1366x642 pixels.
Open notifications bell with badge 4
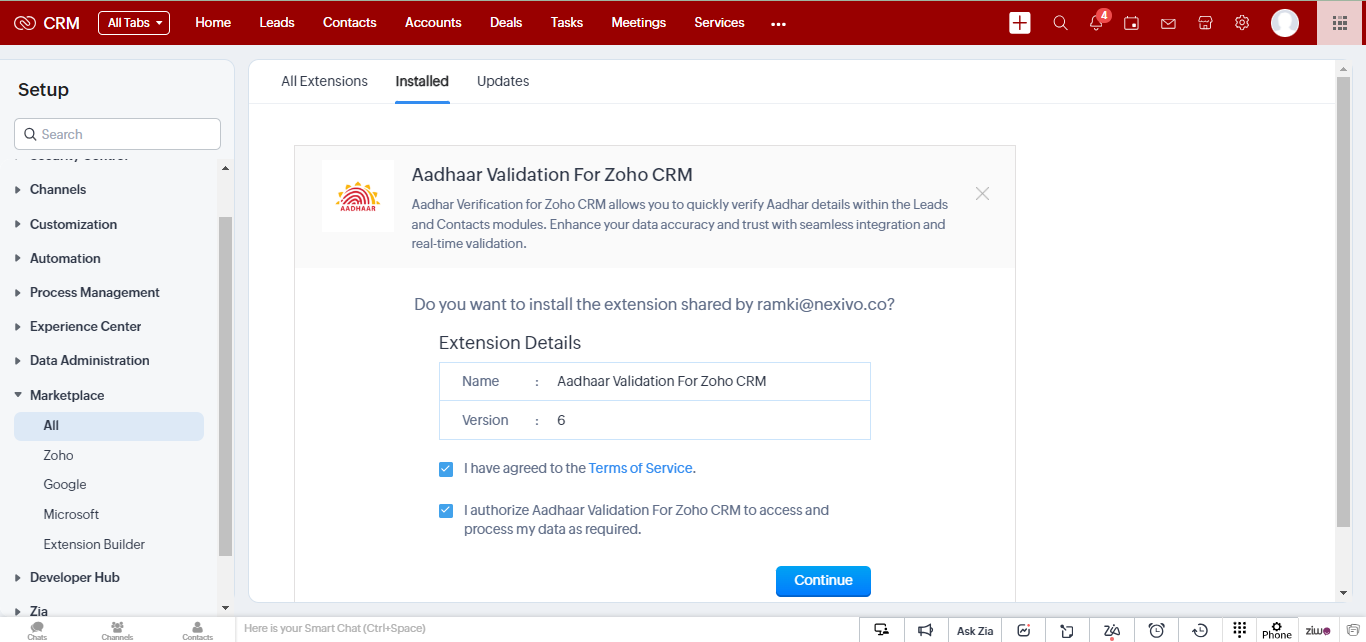pyautogui.click(x=1098, y=22)
